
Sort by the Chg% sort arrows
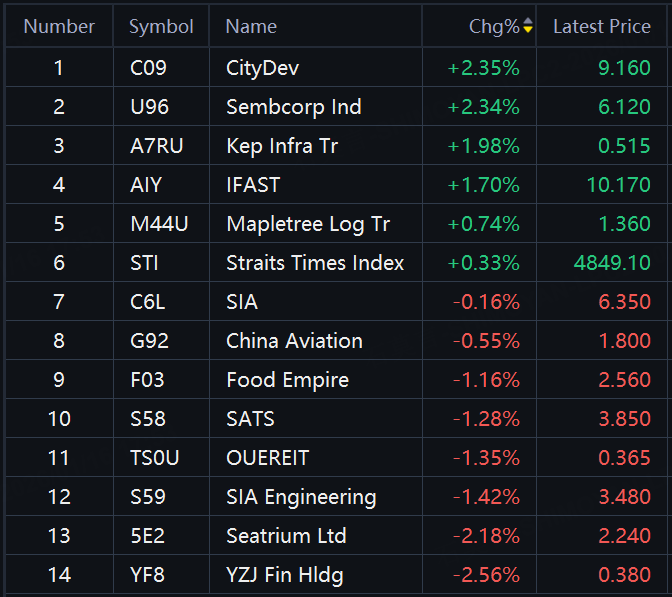point(528,27)
